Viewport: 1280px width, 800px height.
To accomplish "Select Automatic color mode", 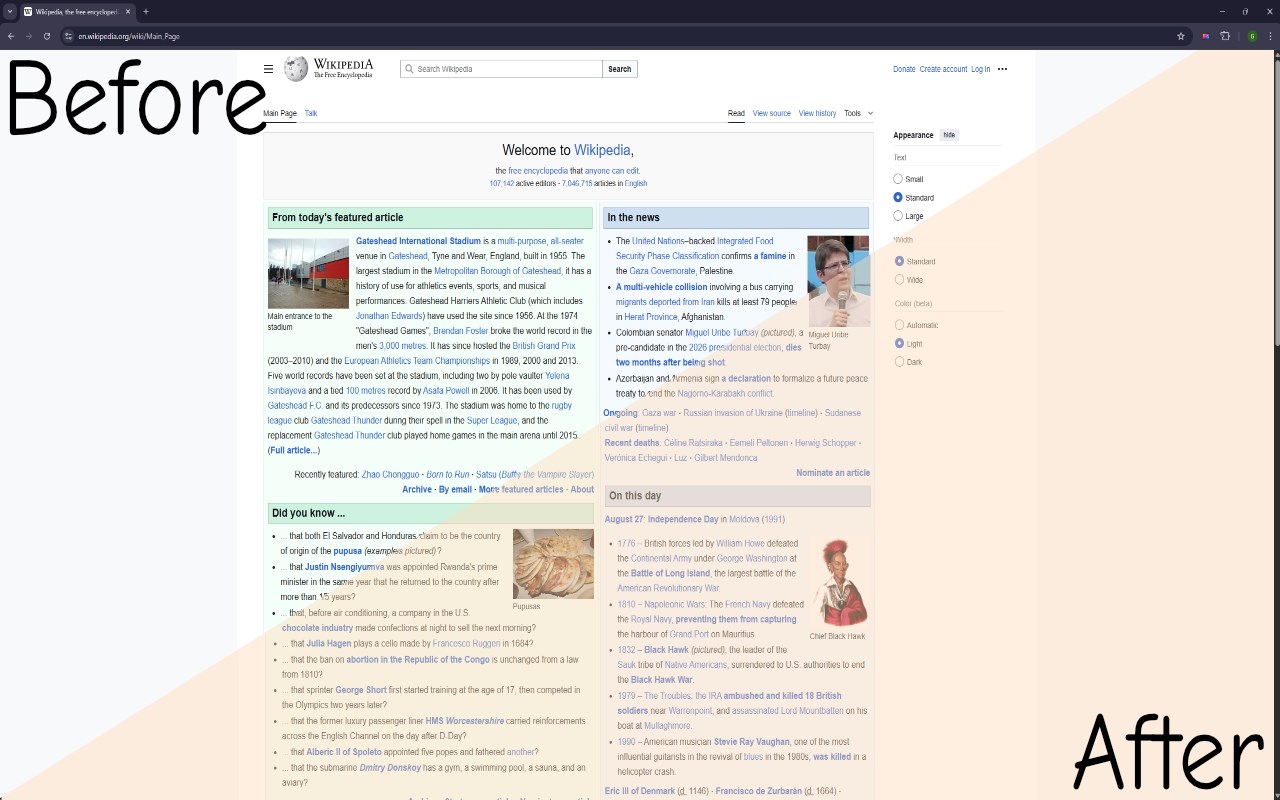I will click(899, 325).
